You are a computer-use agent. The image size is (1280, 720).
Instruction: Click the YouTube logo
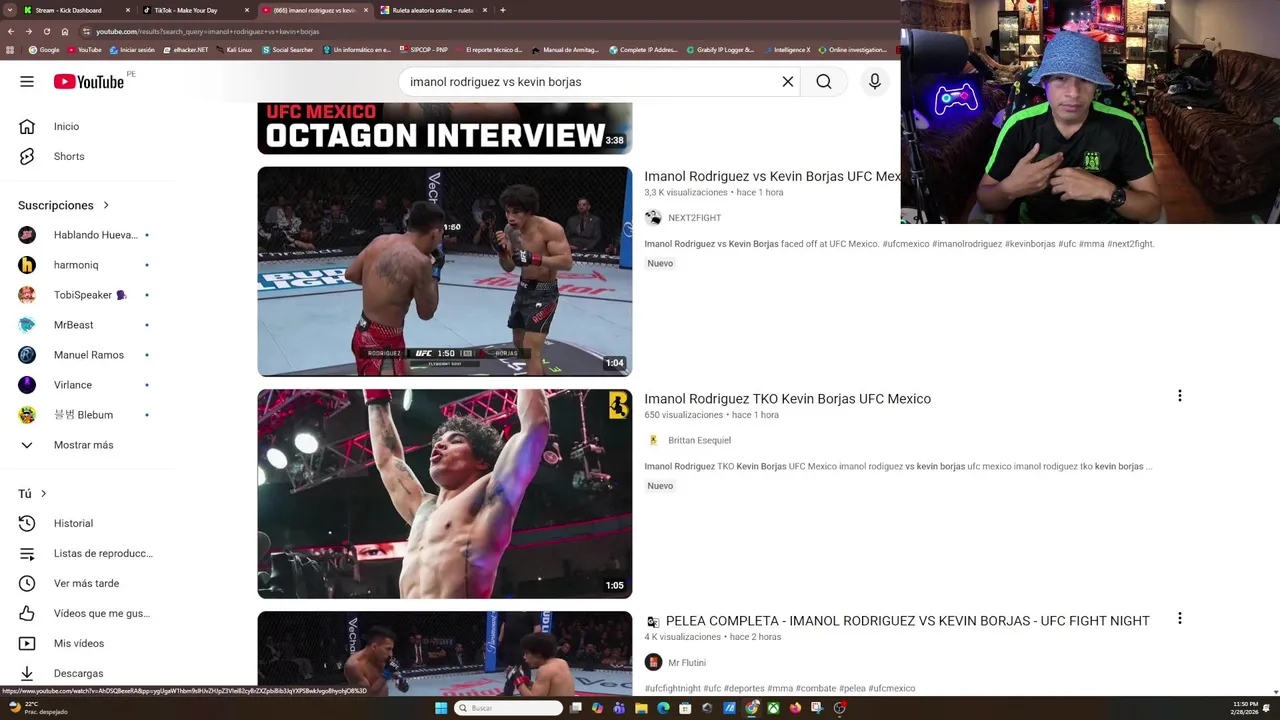(x=89, y=82)
